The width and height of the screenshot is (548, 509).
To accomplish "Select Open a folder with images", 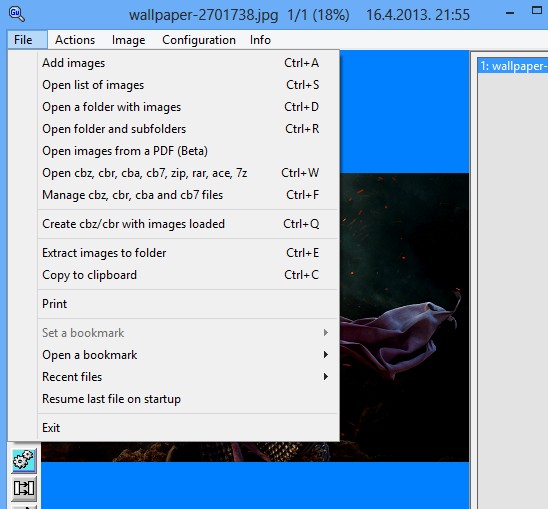I will tap(188, 107).
